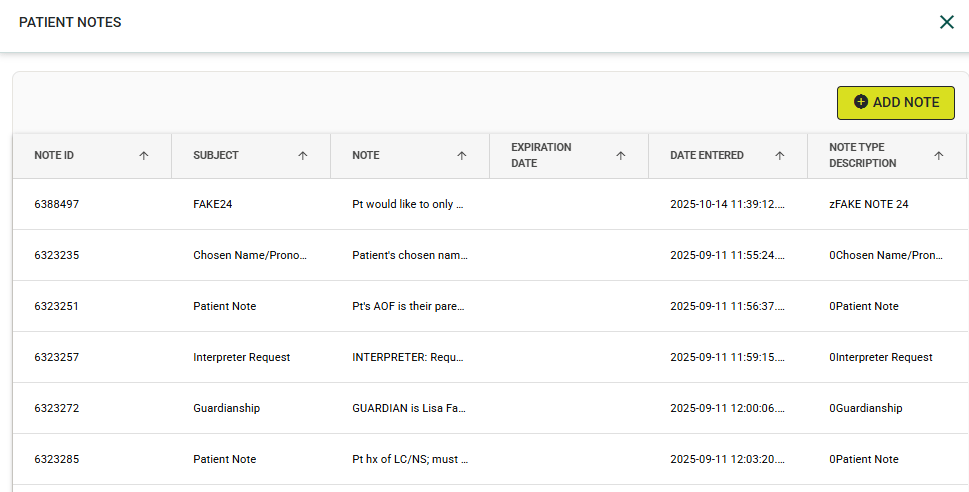Image resolution: width=969 pixels, height=492 pixels.
Task: Click the Interpreter Request subject cell
Action: (x=241, y=357)
